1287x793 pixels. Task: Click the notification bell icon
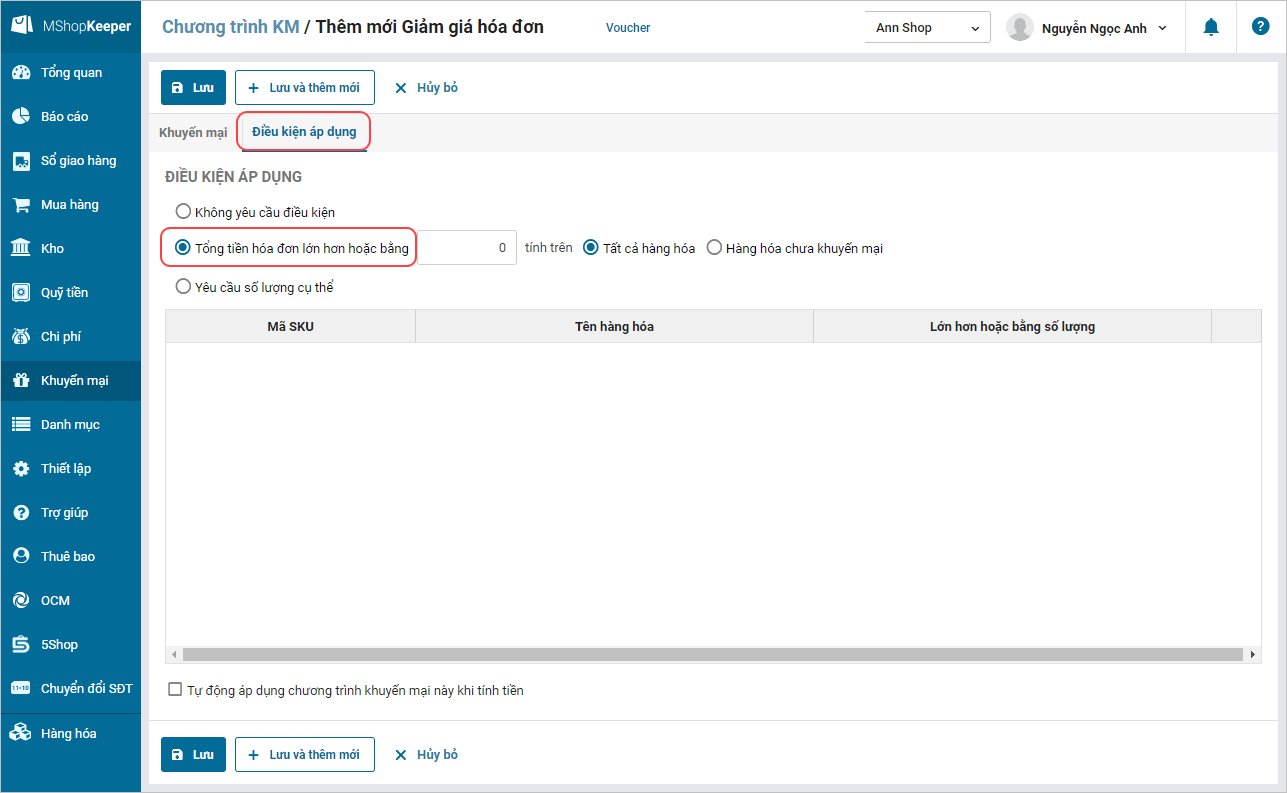click(1211, 27)
